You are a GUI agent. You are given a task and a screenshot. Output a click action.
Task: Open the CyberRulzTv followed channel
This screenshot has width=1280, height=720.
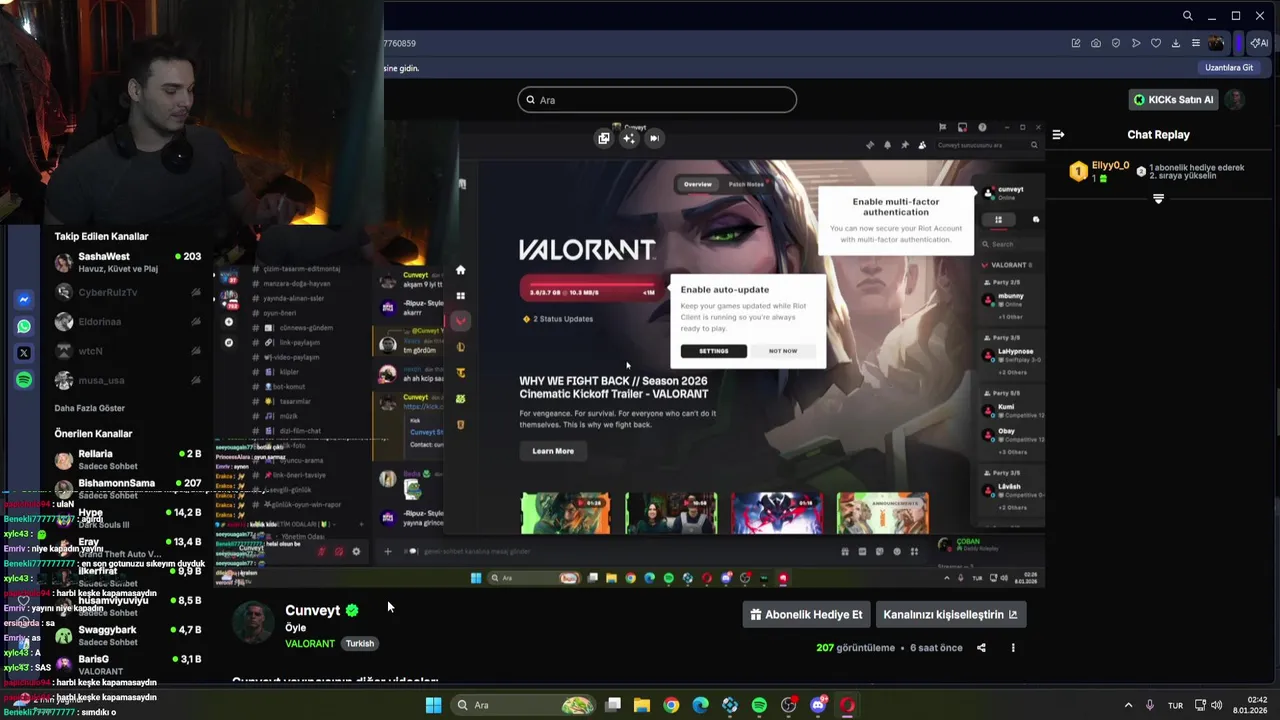tap(128, 292)
